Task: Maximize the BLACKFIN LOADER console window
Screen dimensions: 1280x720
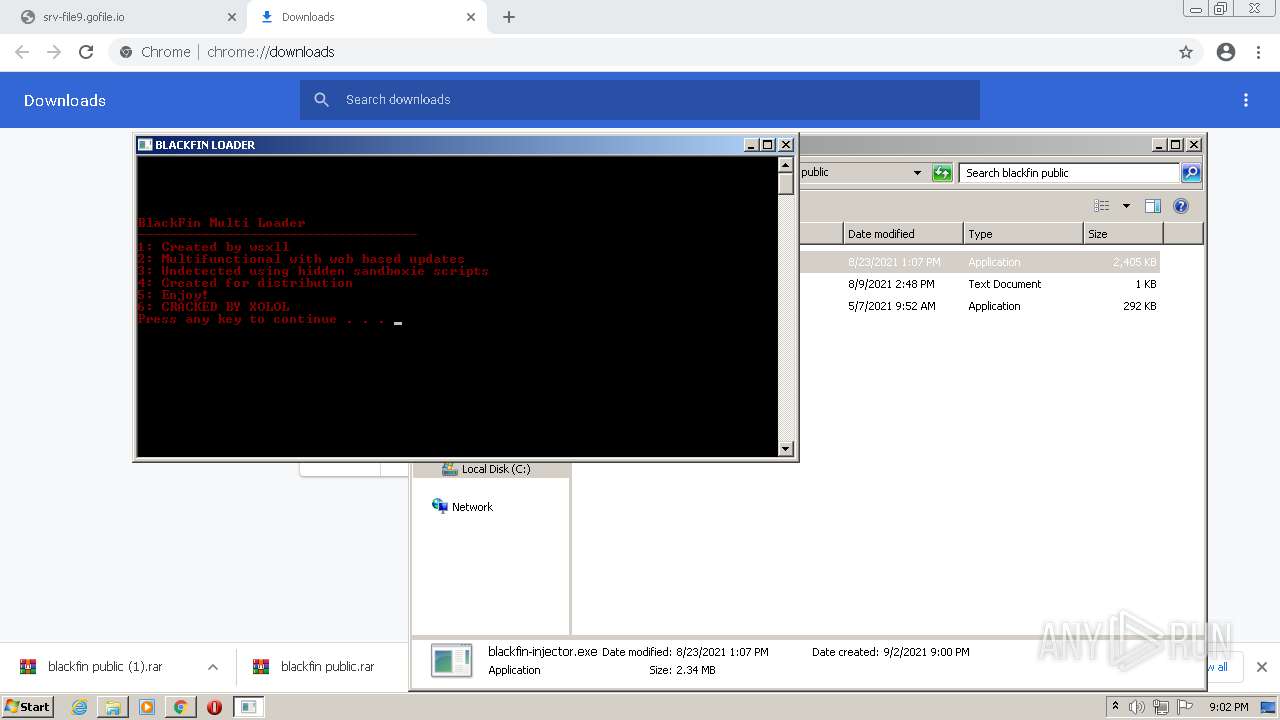Action: (768, 145)
